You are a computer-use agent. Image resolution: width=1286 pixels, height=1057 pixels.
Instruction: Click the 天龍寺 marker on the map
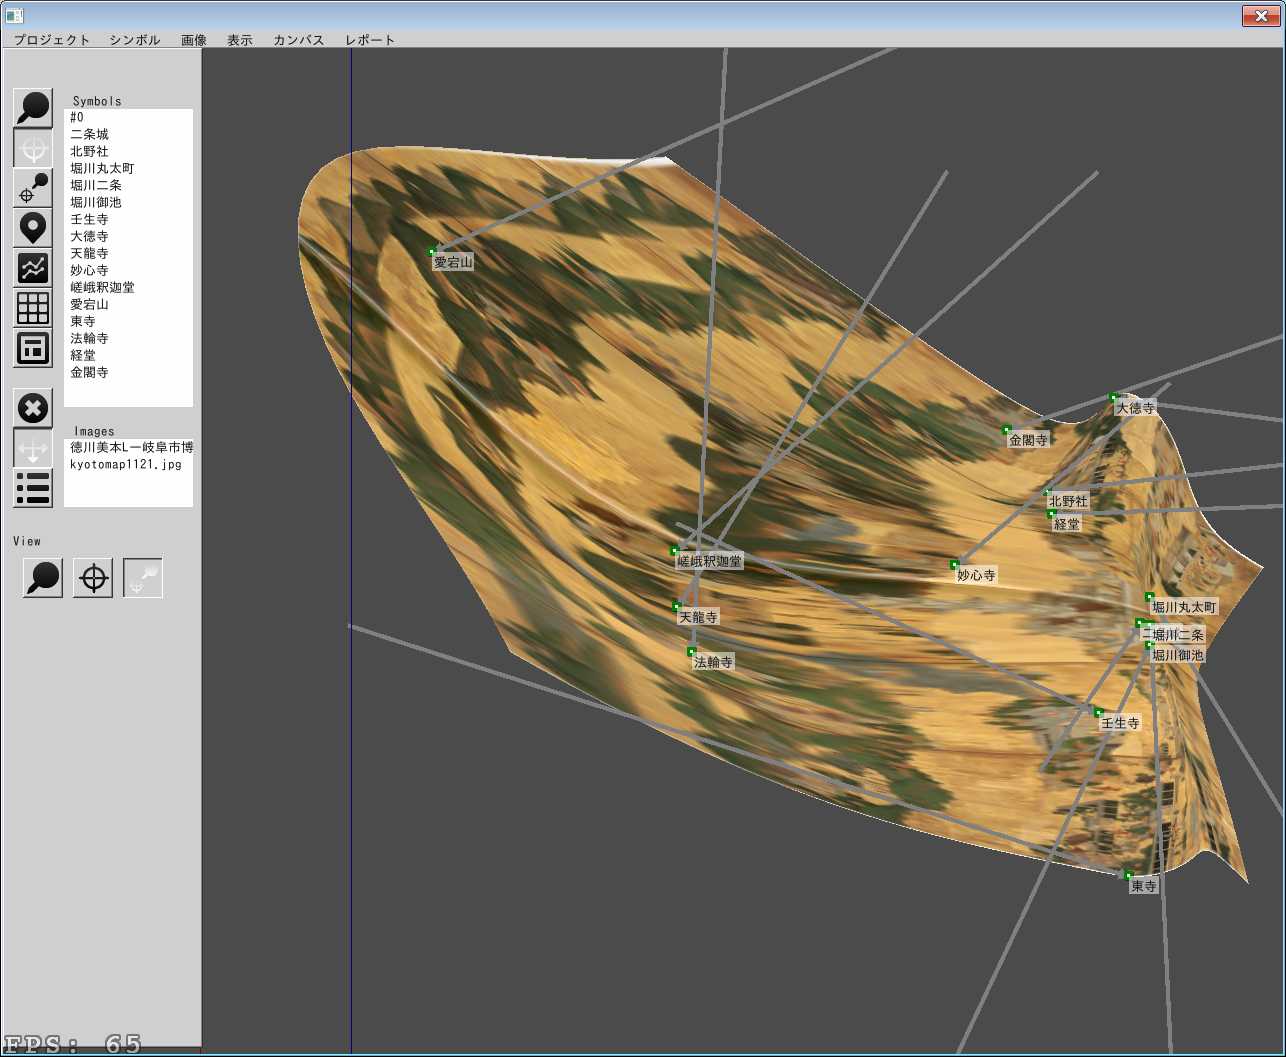click(677, 607)
